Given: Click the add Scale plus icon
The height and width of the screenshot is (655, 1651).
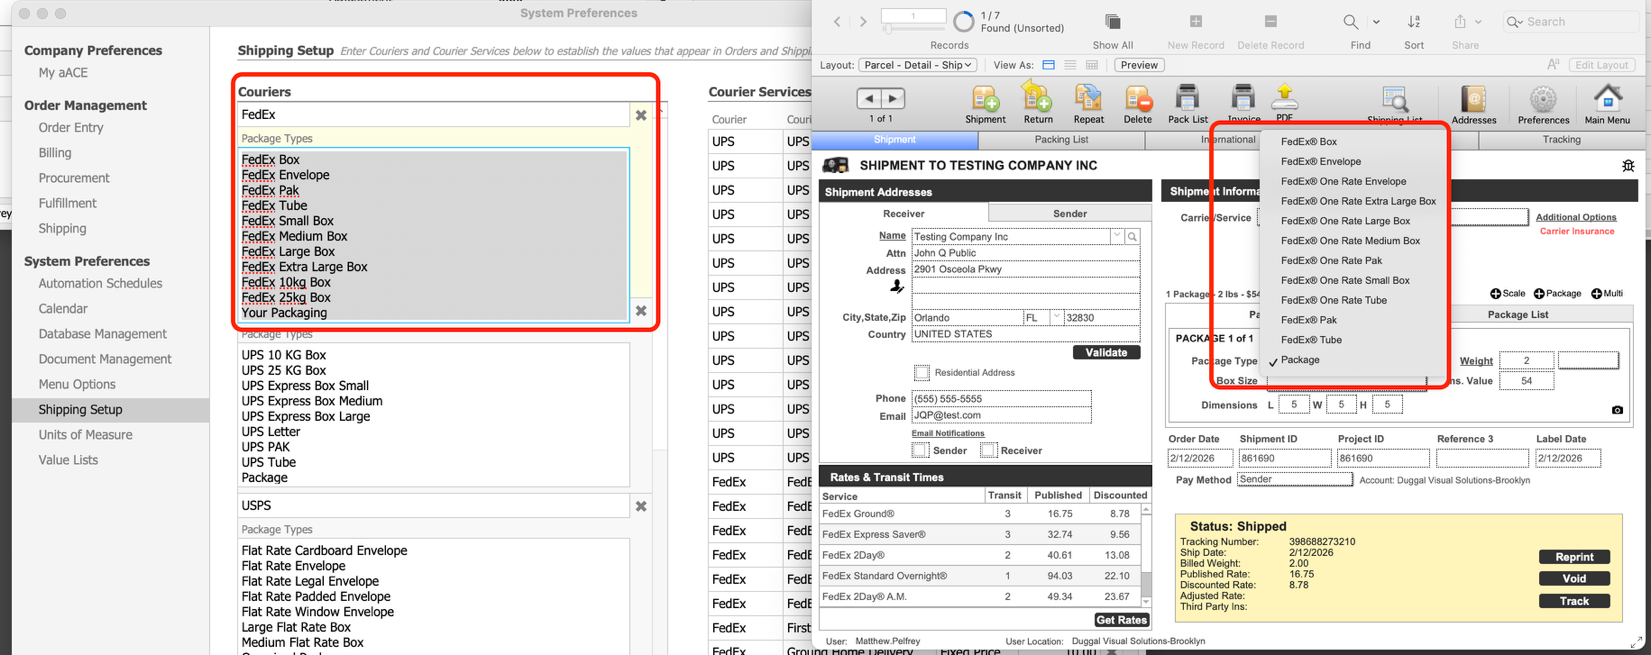Looking at the screenshot, I should (1495, 294).
